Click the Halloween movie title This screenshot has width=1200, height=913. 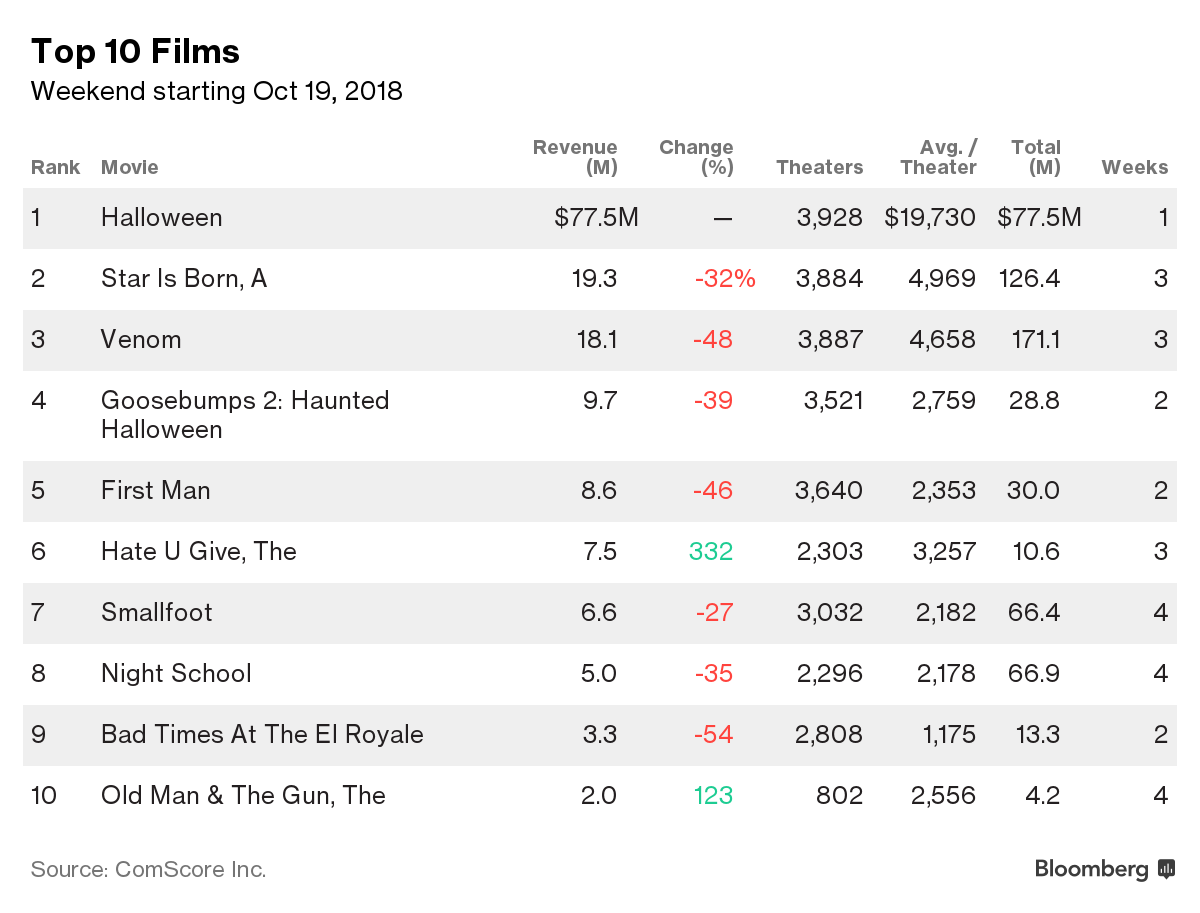coord(162,217)
